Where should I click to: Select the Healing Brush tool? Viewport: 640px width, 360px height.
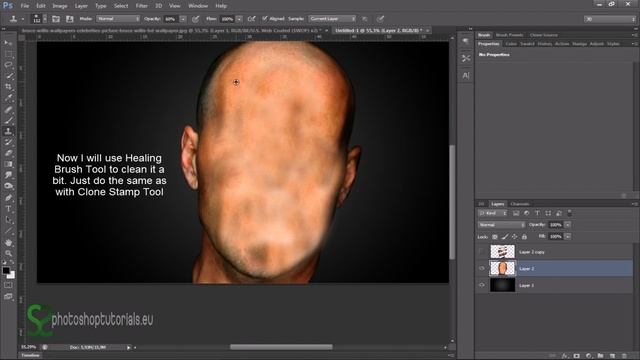click(8, 109)
